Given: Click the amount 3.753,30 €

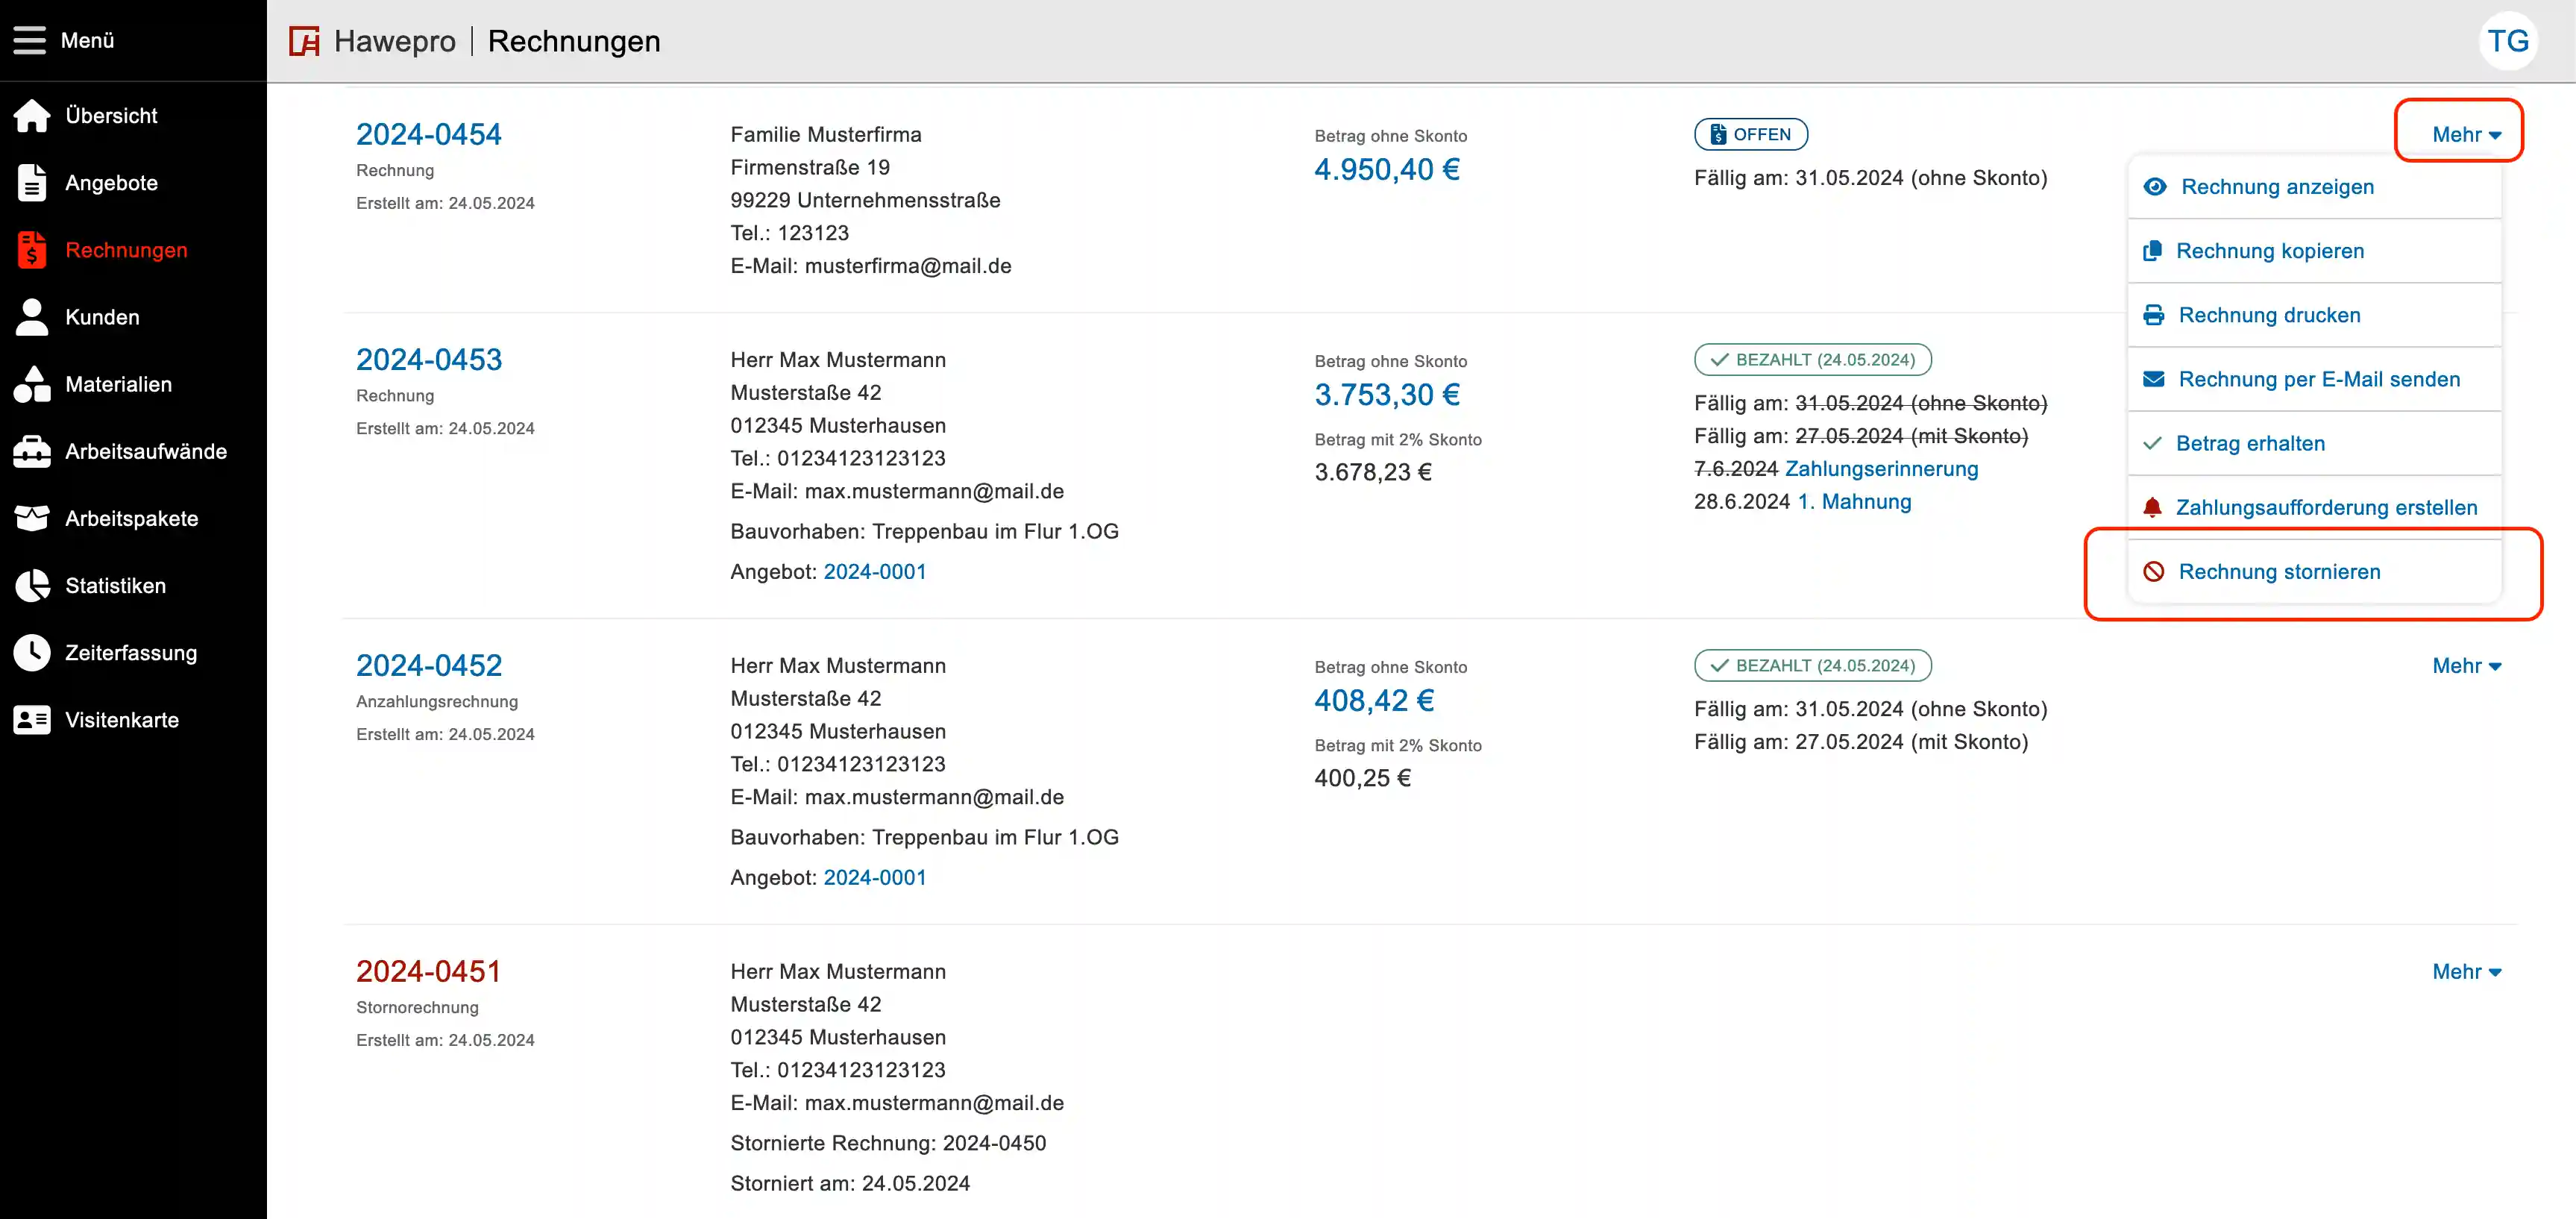Looking at the screenshot, I should pos(1386,394).
